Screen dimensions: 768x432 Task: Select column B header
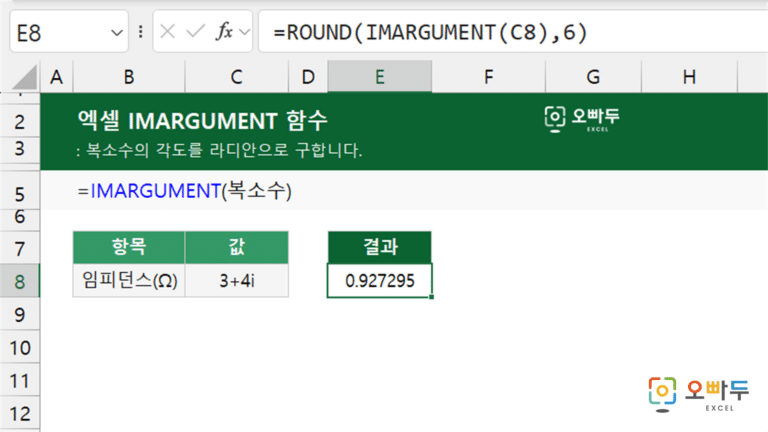click(x=129, y=77)
